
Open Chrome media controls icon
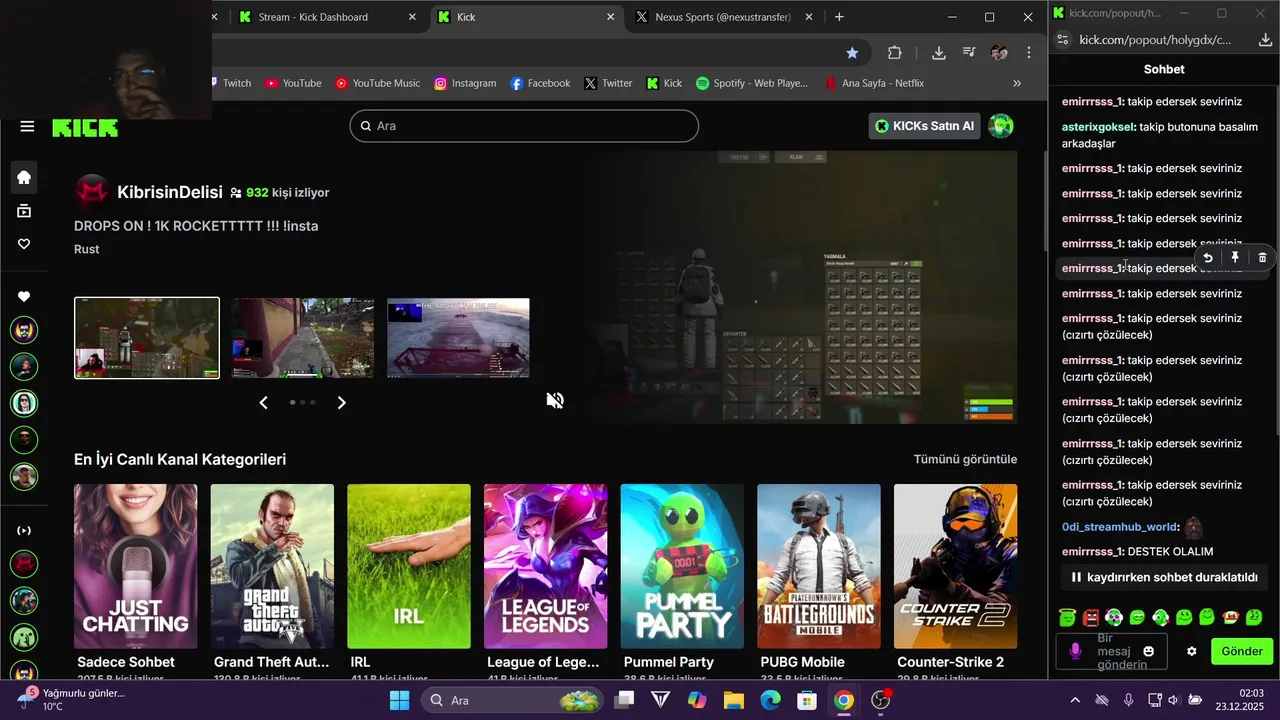click(969, 53)
